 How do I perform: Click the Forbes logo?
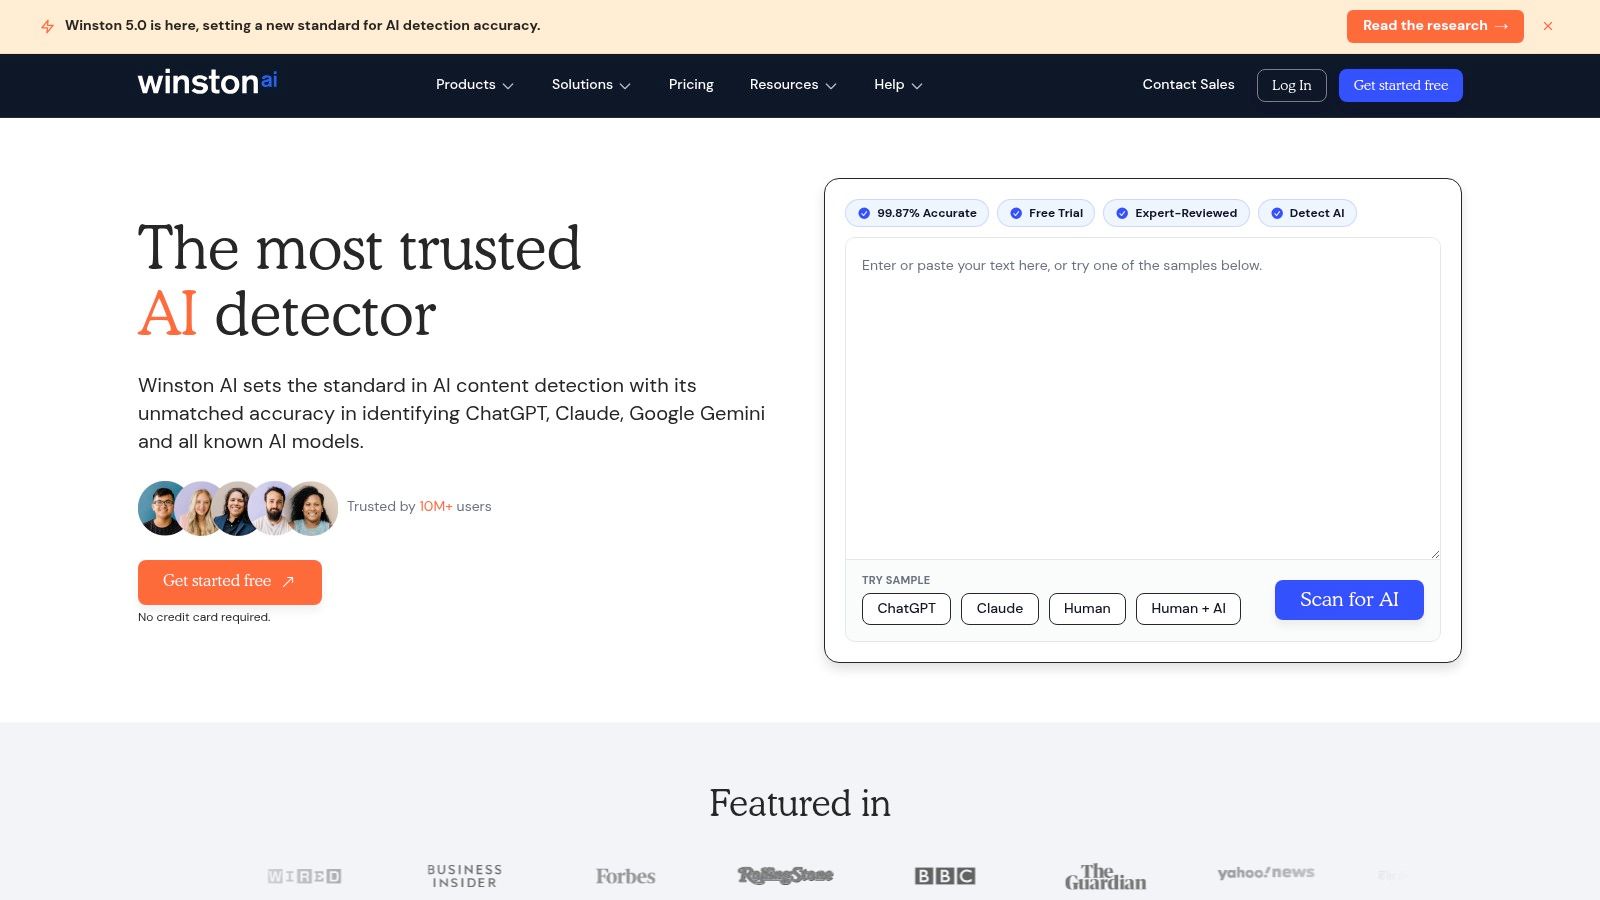(x=625, y=876)
